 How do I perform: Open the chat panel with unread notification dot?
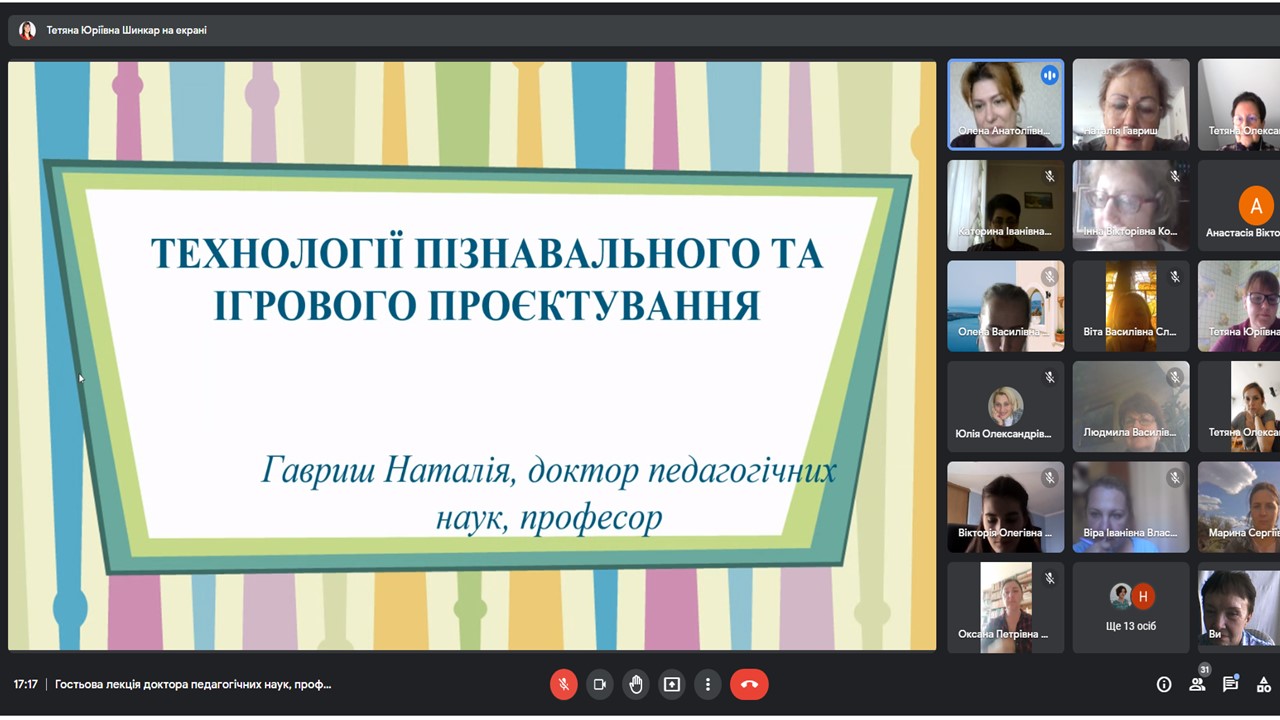tap(1230, 684)
